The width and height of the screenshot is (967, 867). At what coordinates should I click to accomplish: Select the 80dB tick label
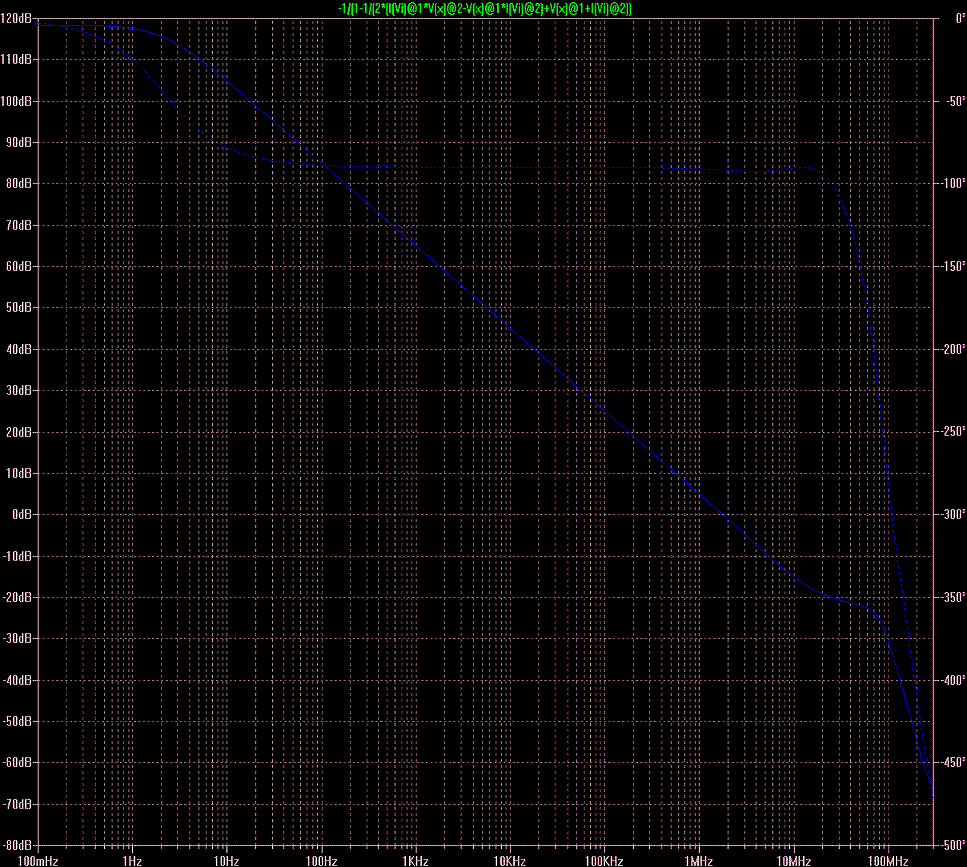pos(19,184)
